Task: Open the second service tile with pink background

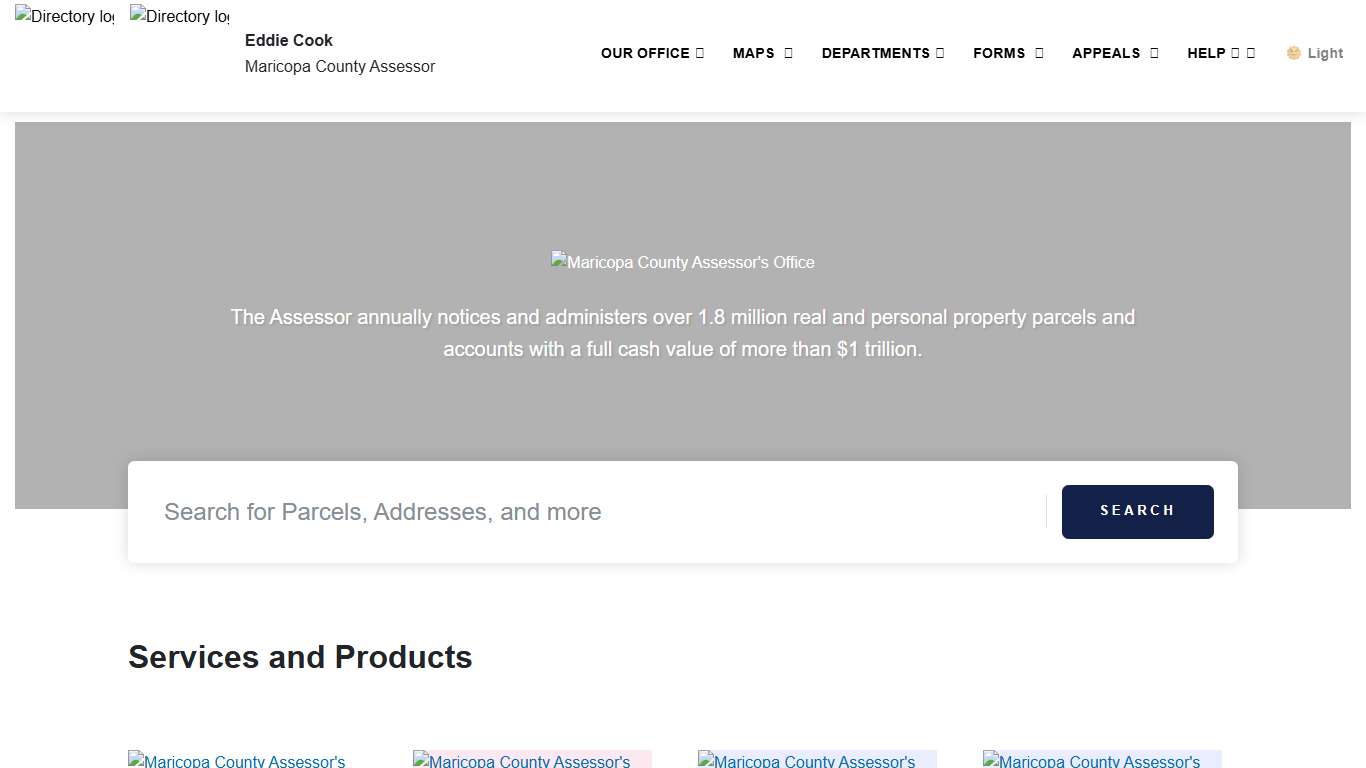Action: pyautogui.click(x=531, y=760)
